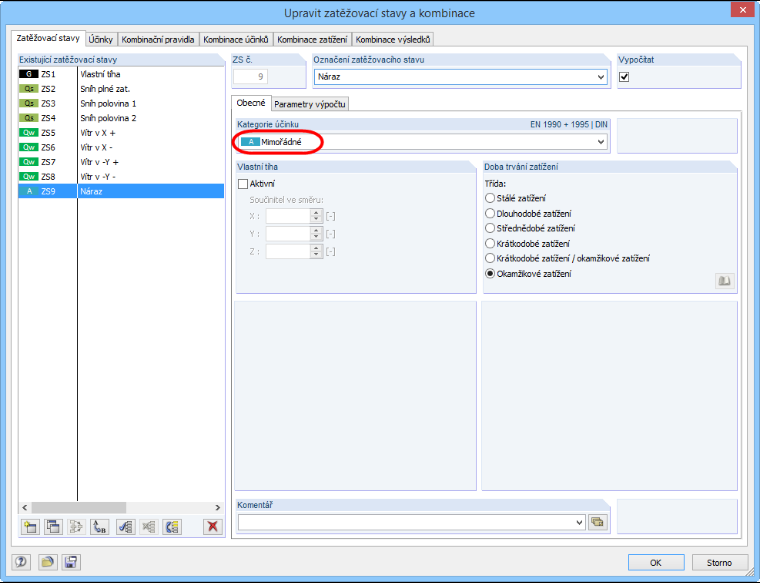Screen dimensions: 760x583
Task: Confirm with the OK button
Action: 656,563
